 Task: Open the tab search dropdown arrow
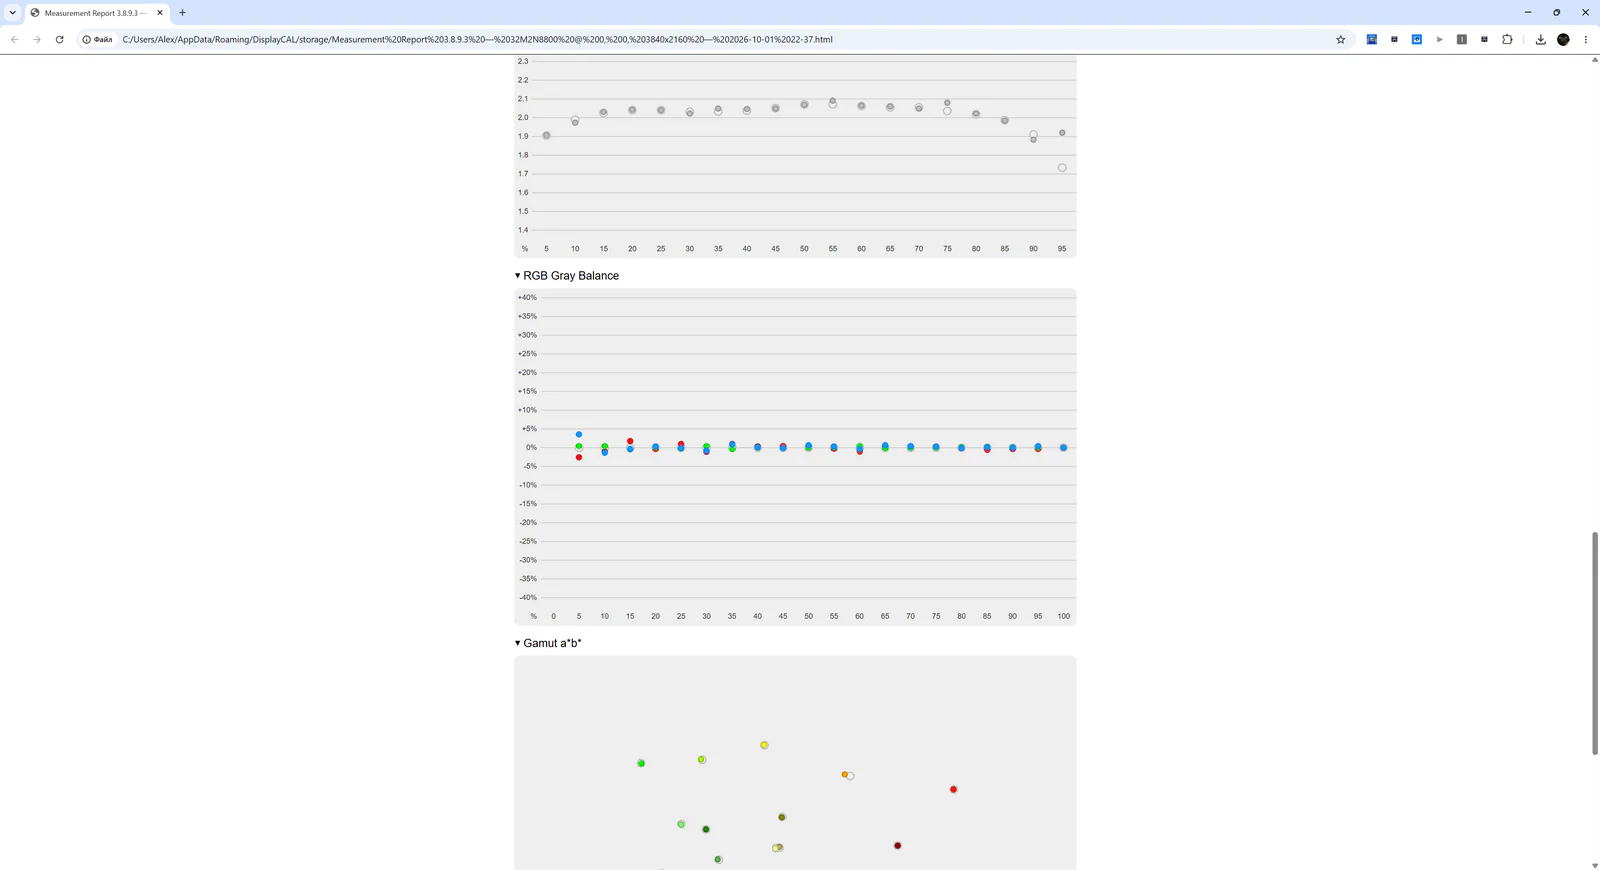[12, 13]
